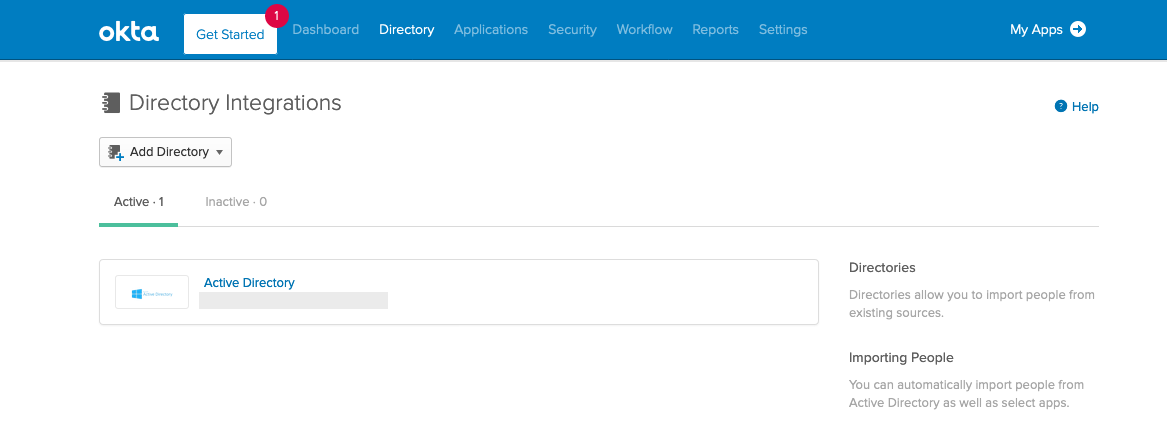Screen dimensions: 1167x425
Task: Open the Get Started tab
Action: tap(230, 34)
